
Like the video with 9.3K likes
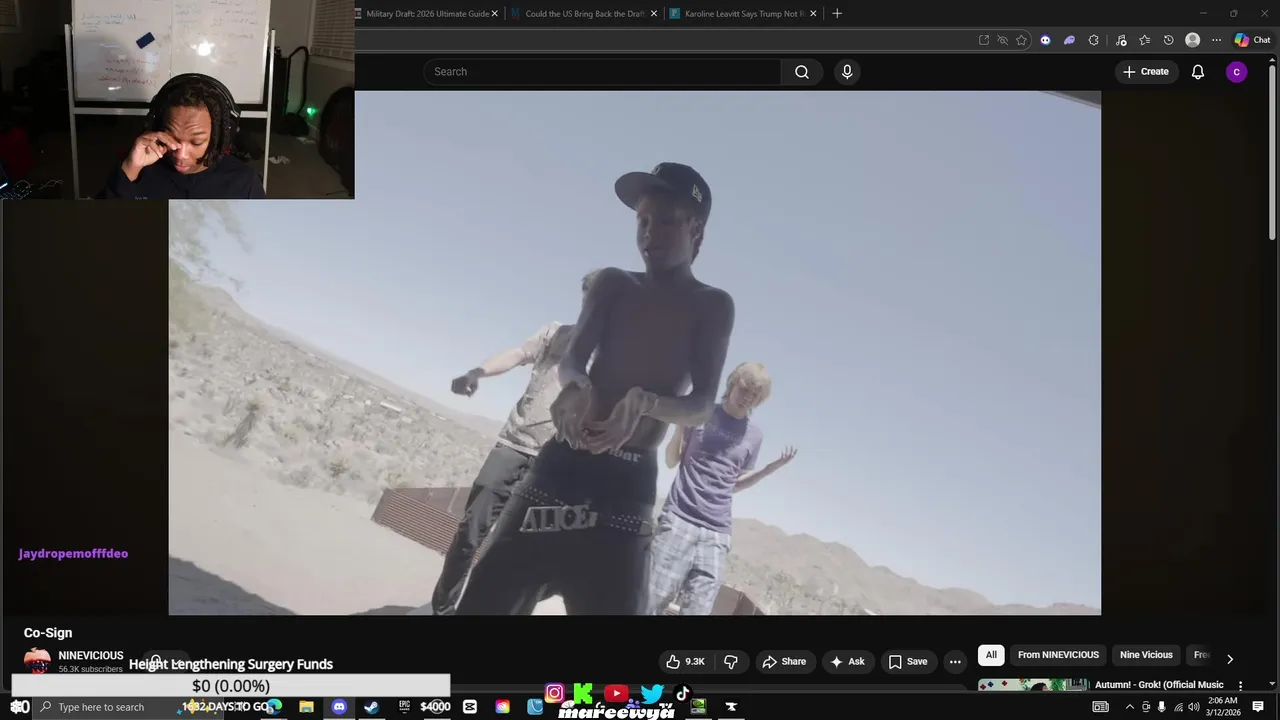coord(685,661)
